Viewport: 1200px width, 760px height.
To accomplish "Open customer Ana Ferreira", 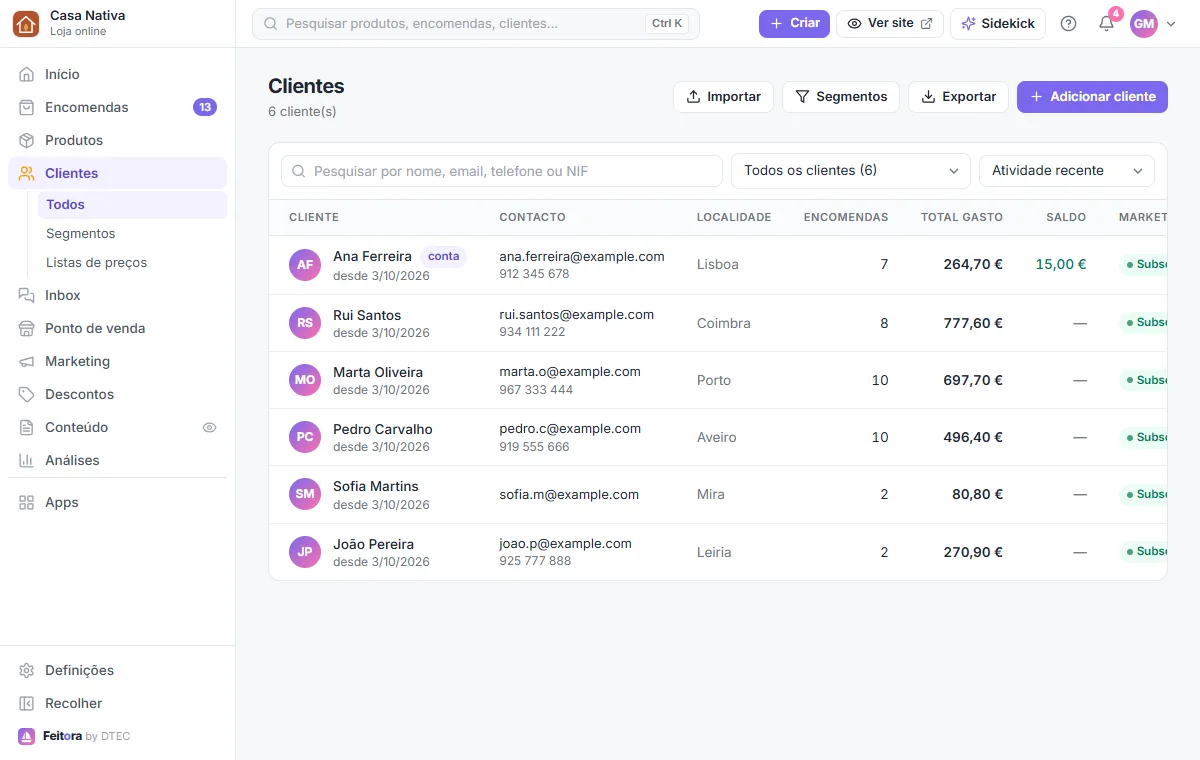I will click(372, 256).
